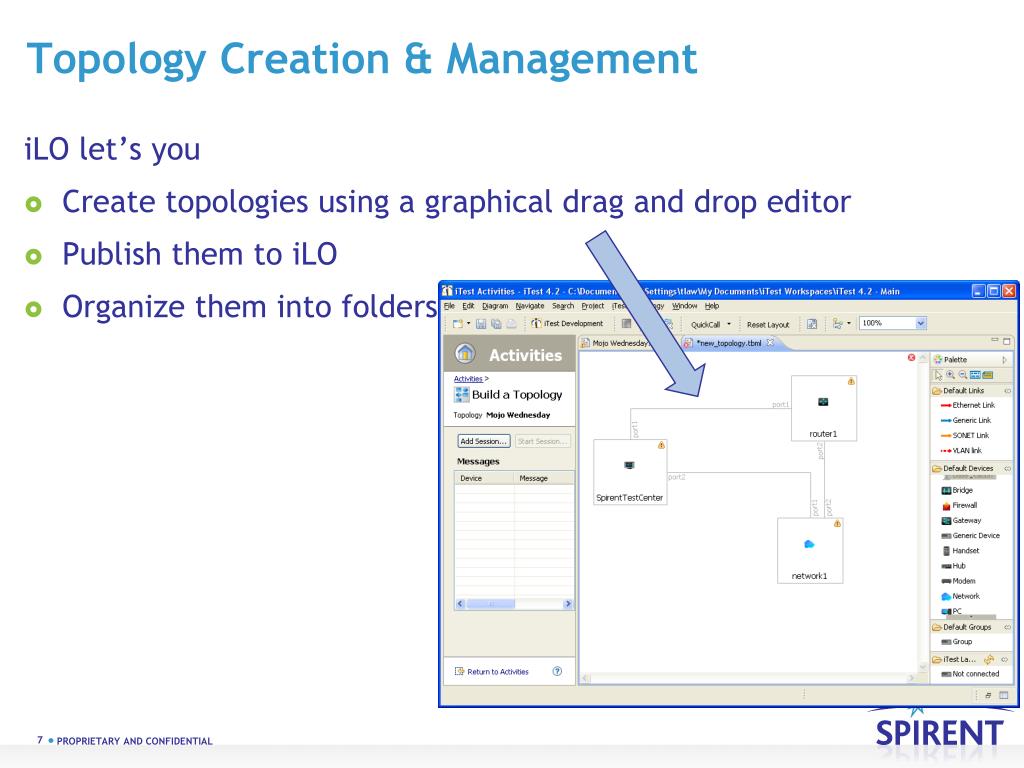This screenshot has height=768, width=1024.
Task: Click the Activities breadcrumb link
Action: pos(468,379)
